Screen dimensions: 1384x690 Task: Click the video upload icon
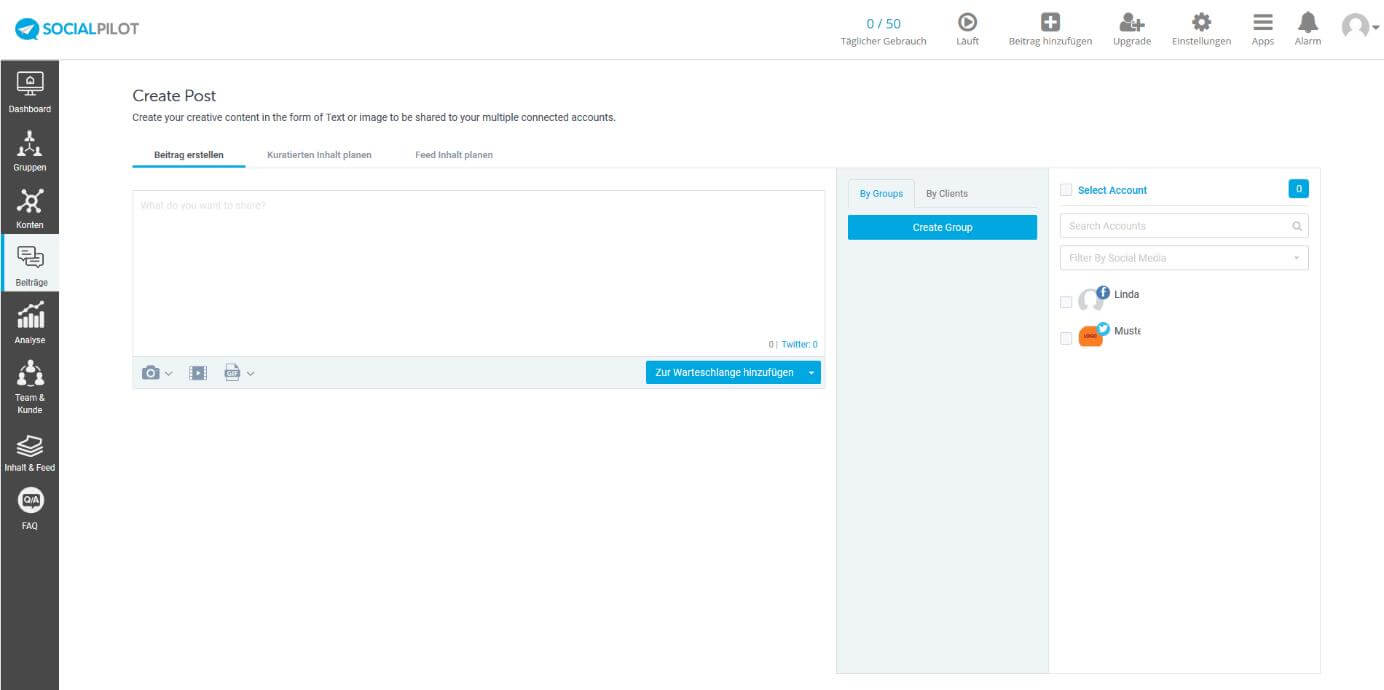pos(198,373)
